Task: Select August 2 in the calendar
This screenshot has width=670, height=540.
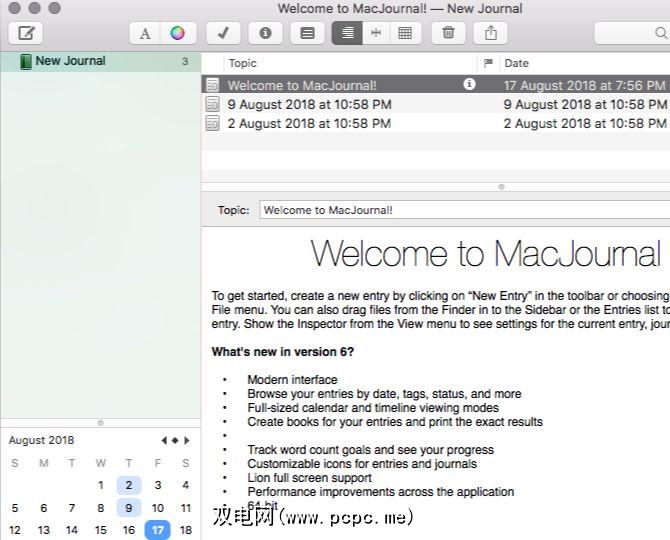Action: point(129,485)
